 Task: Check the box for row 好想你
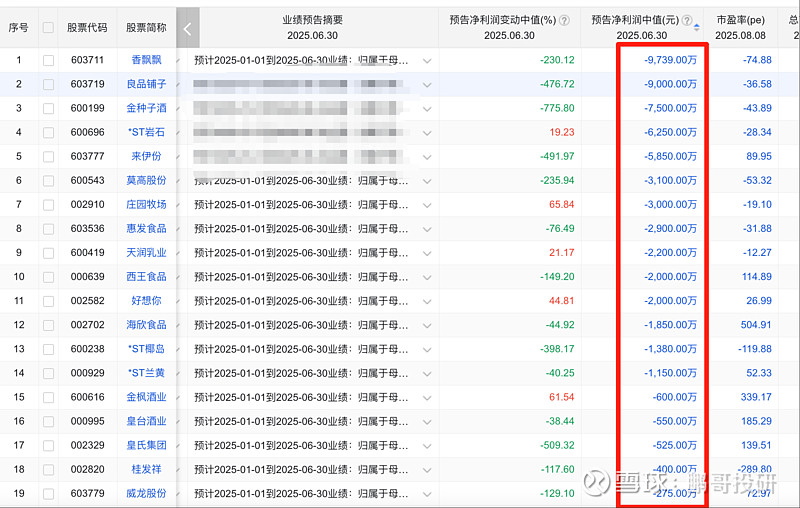tap(48, 301)
